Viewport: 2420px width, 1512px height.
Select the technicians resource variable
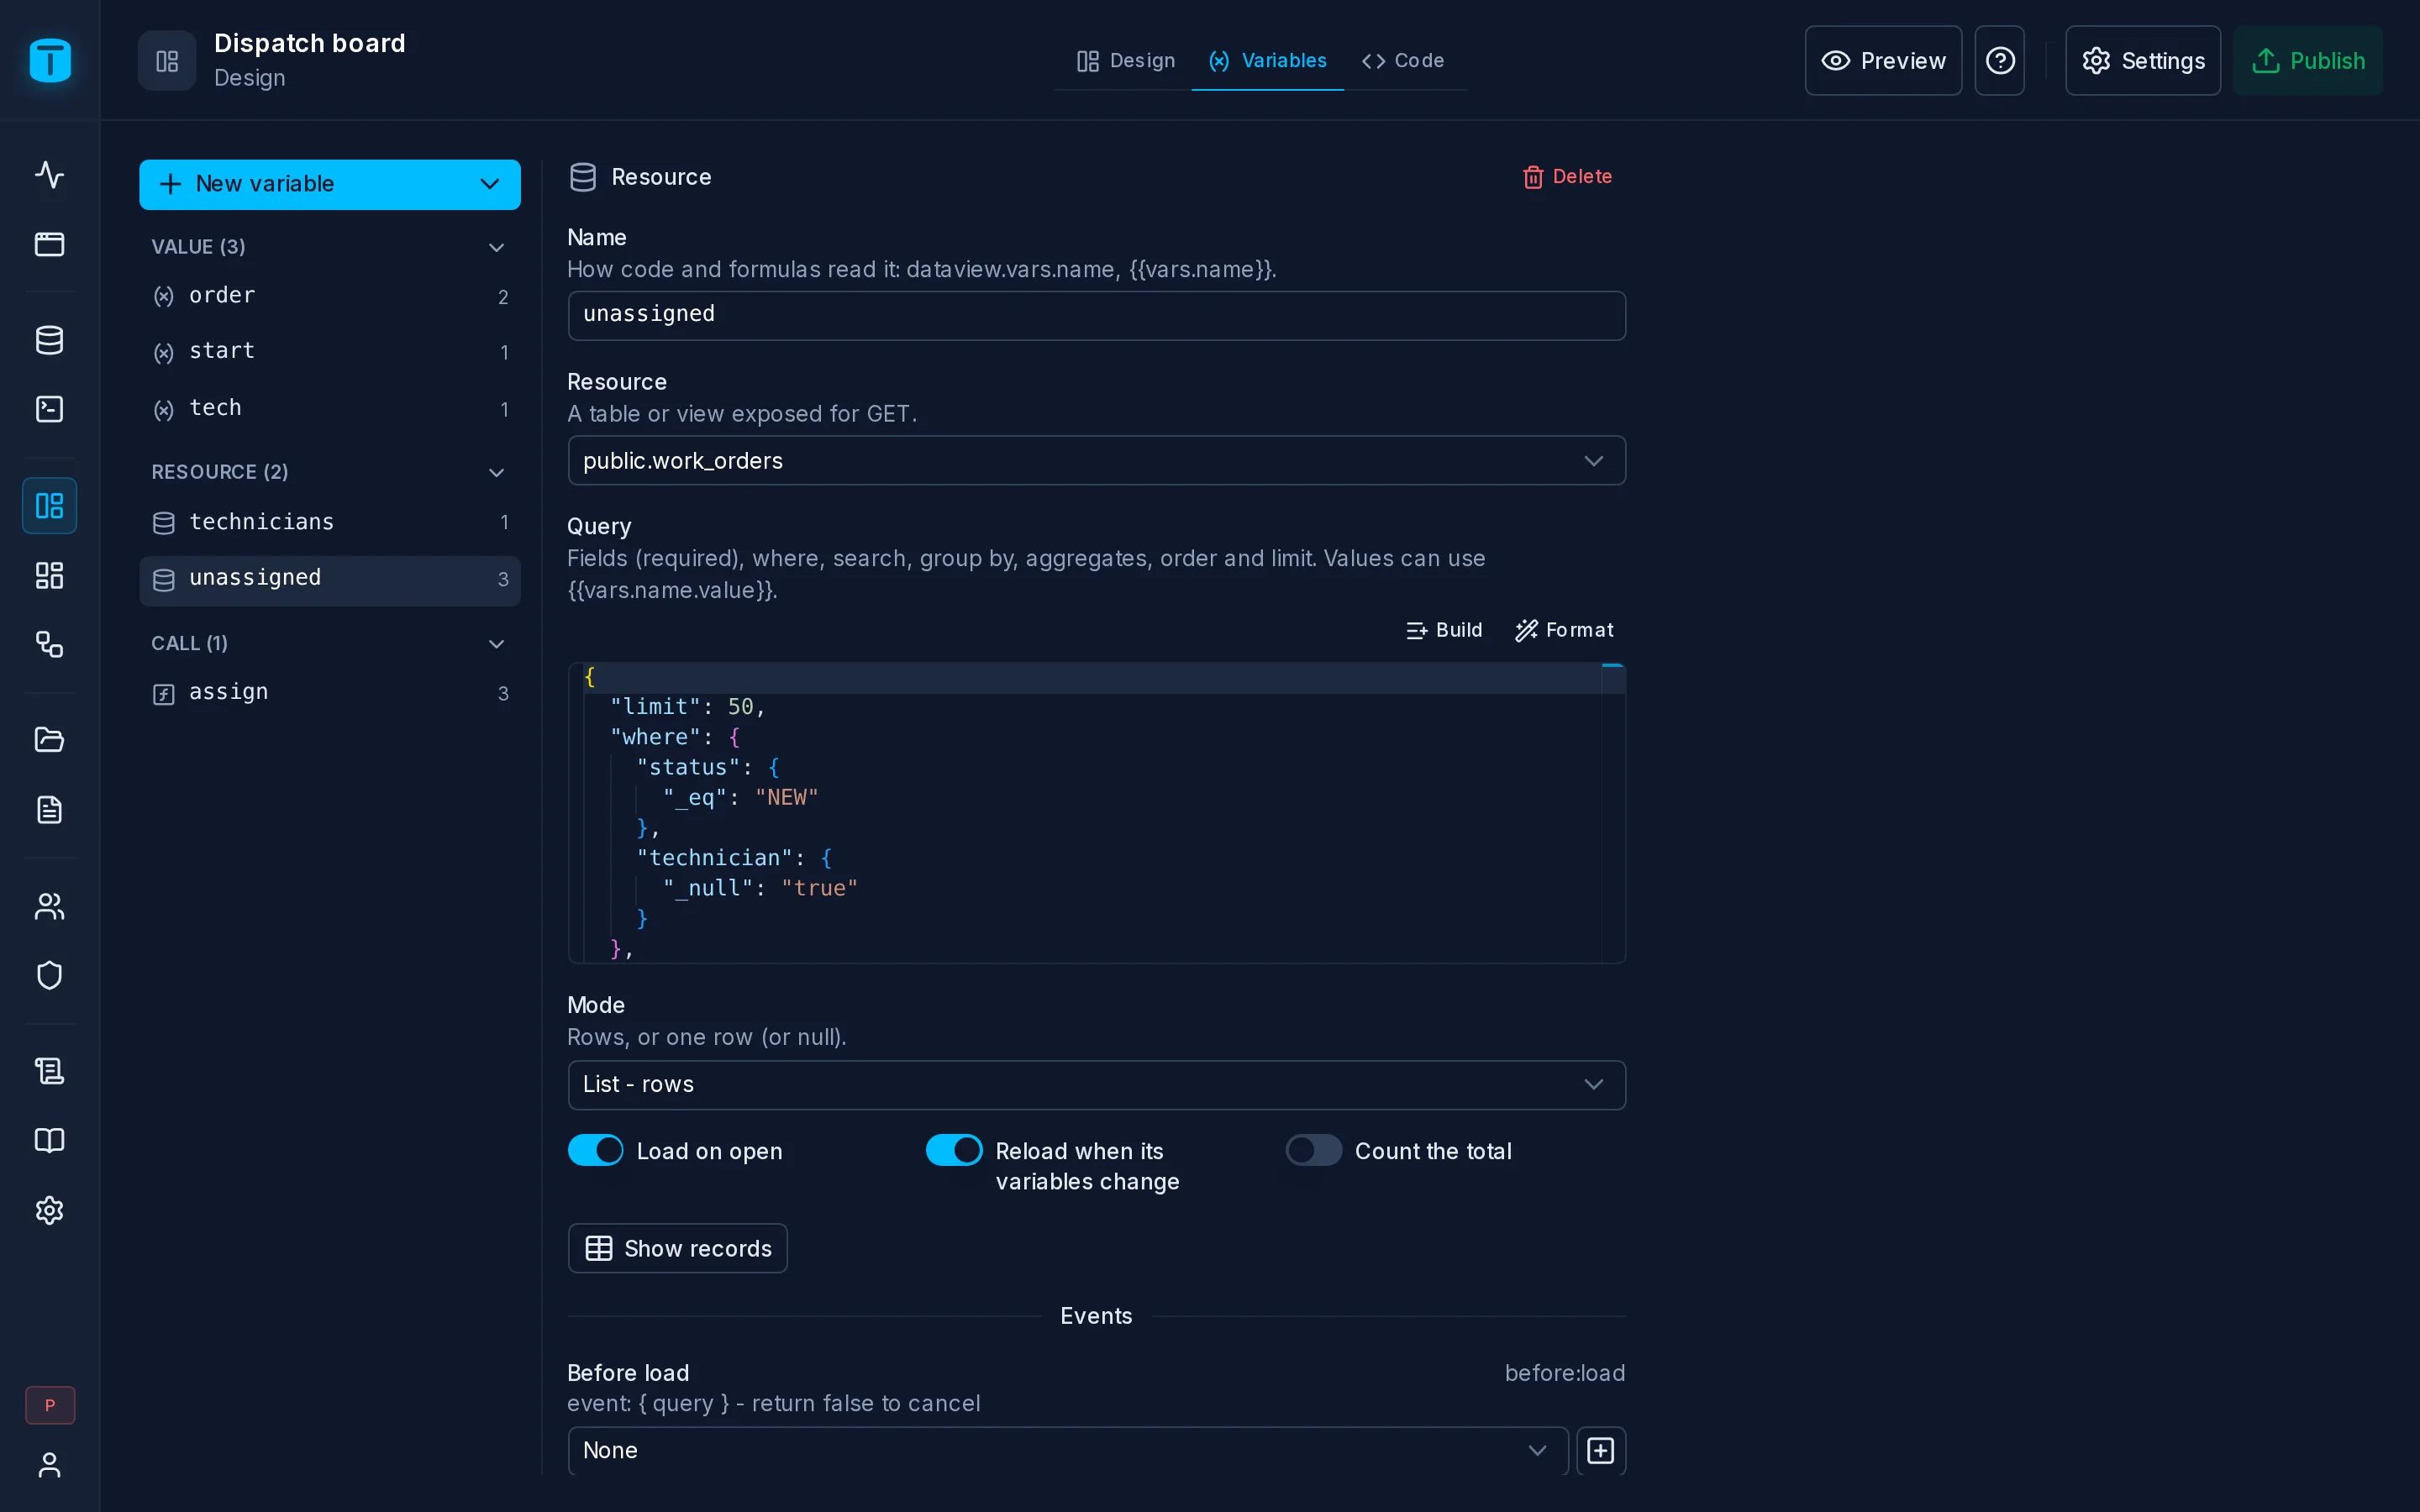(x=329, y=523)
